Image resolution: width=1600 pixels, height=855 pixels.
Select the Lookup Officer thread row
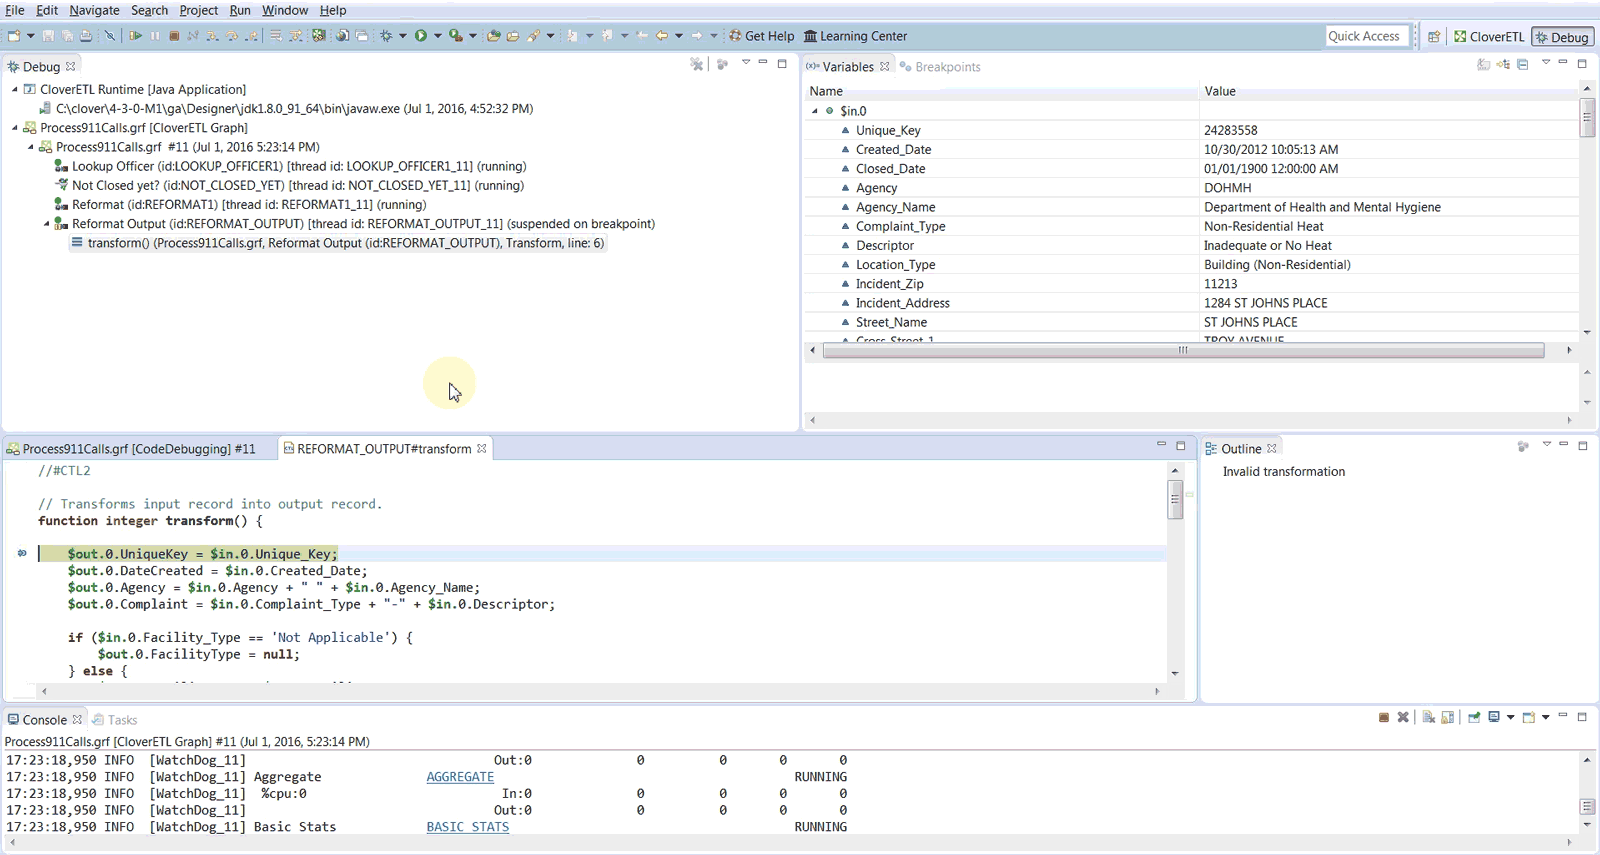(x=290, y=167)
